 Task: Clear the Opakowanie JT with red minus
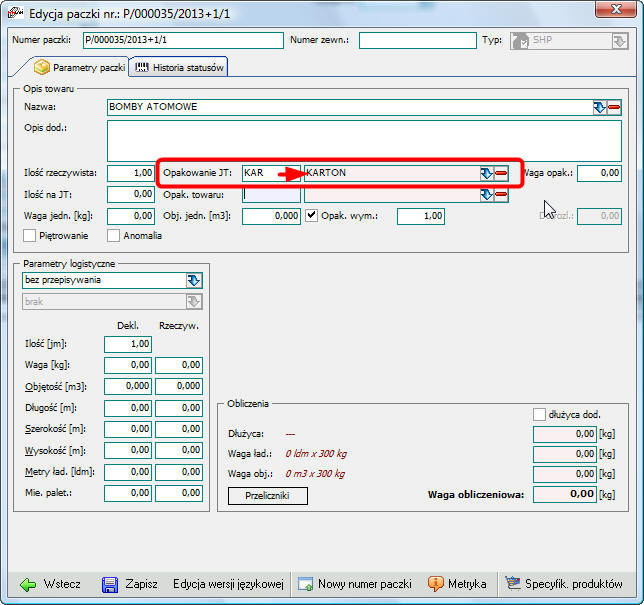tap(501, 173)
